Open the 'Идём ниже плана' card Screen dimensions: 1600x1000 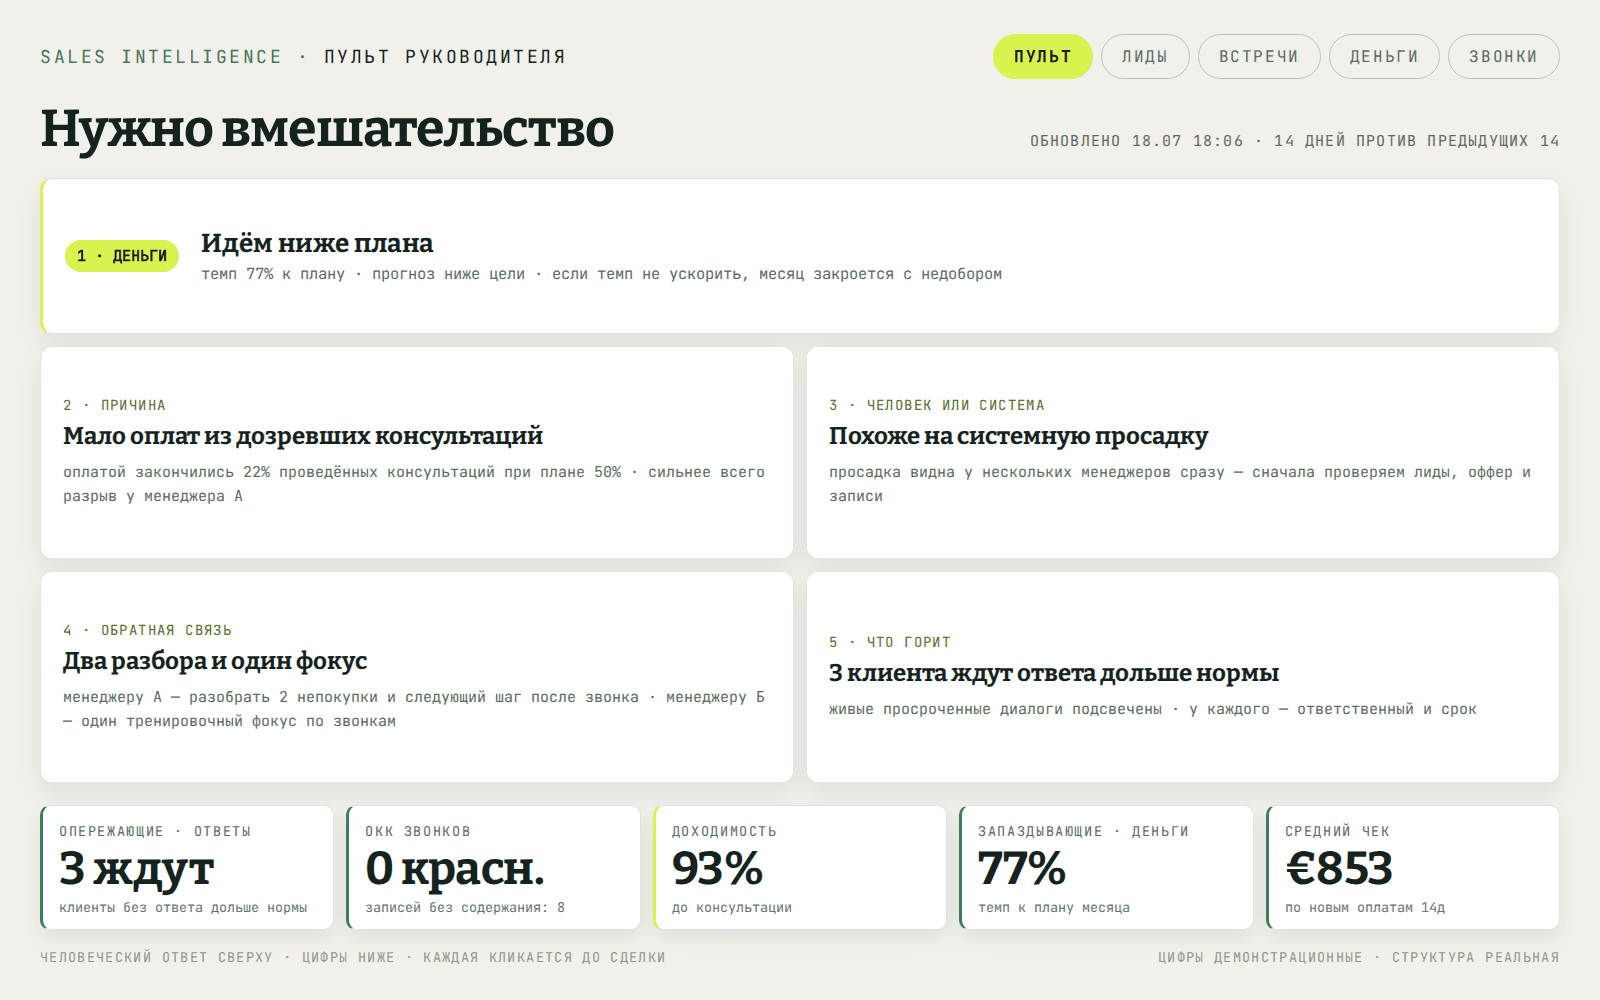tap(800, 256)
